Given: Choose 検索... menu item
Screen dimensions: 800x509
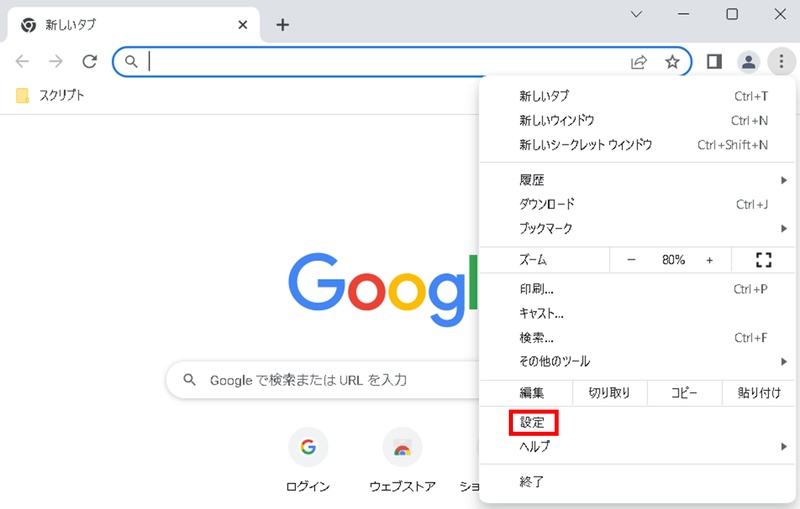Looking at the screenshot, I should (x=637, y=338).
